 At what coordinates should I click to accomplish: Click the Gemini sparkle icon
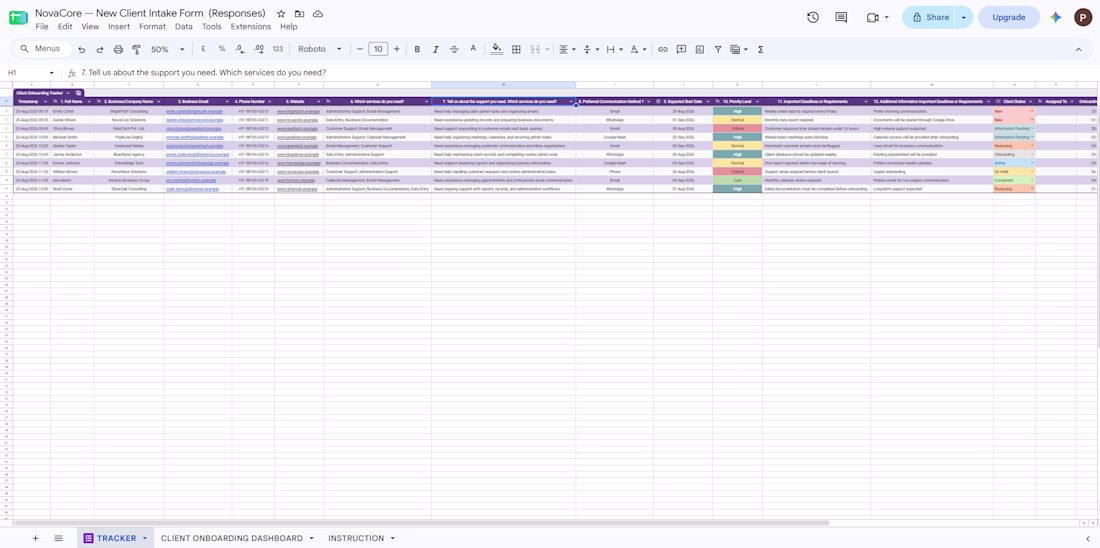[x=1055, y=18]
